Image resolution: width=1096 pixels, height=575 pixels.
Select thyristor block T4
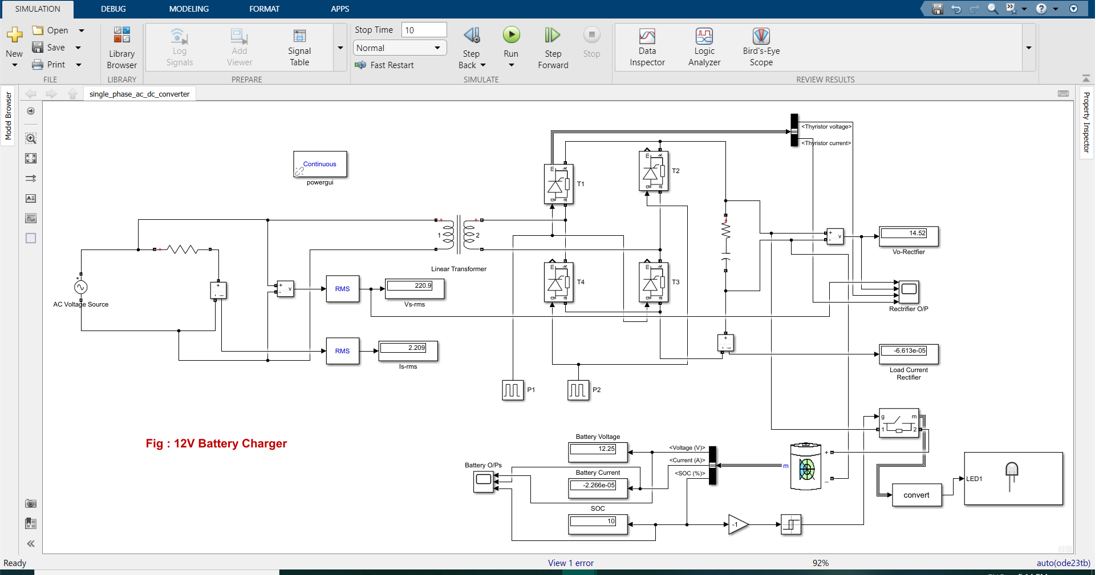(x=558, y=282)
